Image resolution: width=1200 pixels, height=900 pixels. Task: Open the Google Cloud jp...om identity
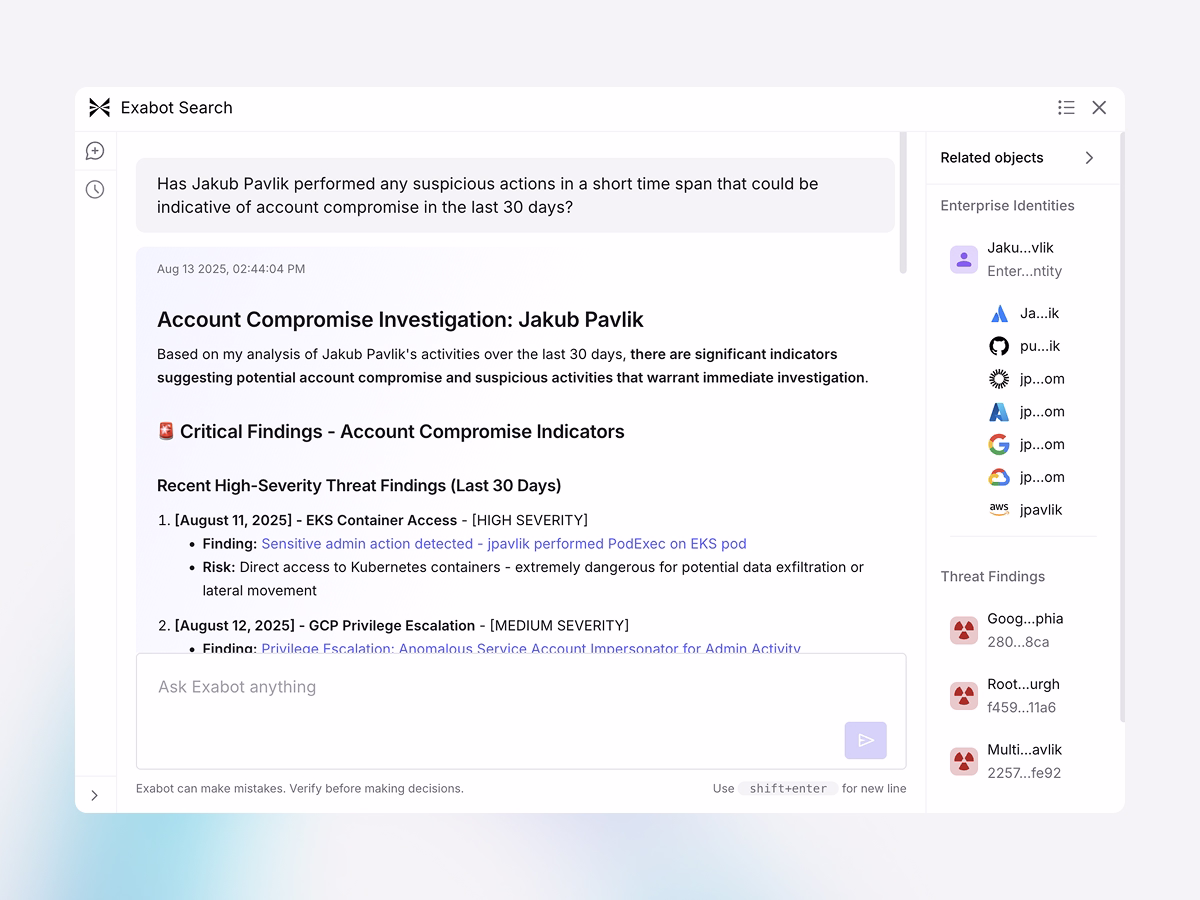pyautogui.click(x=1026, y=477)
